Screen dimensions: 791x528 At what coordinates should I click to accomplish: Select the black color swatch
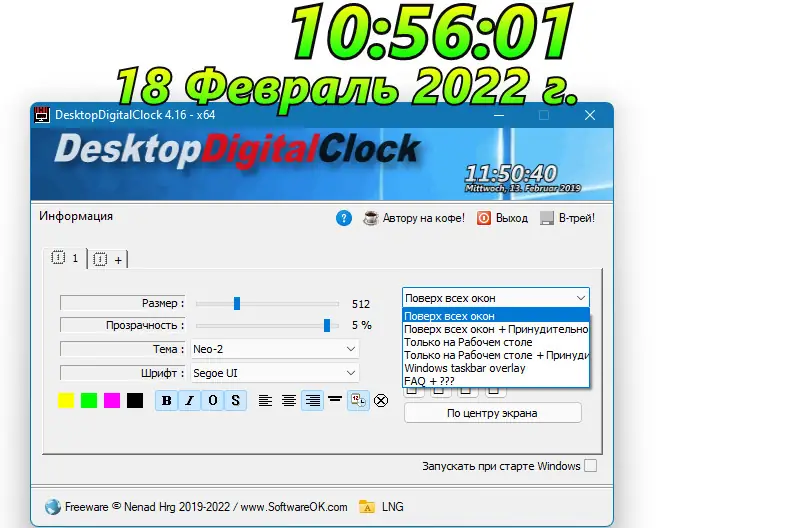(135, 401)
